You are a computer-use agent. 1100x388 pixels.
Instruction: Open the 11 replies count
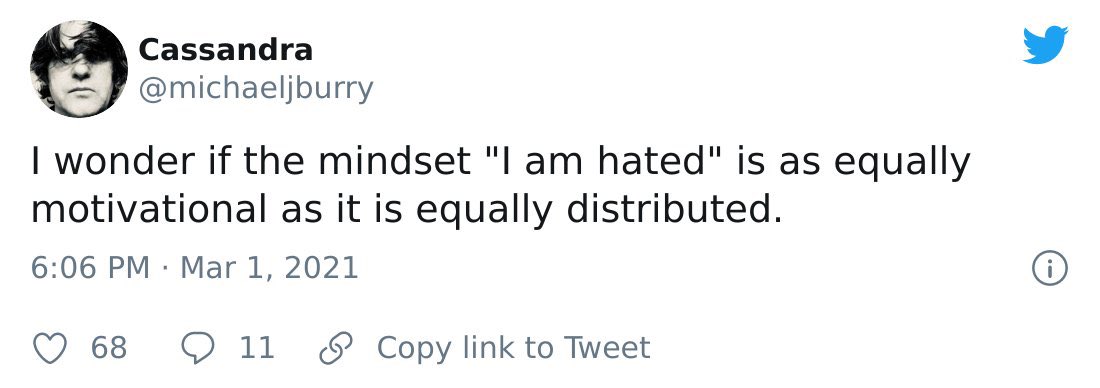pos(257,348)
